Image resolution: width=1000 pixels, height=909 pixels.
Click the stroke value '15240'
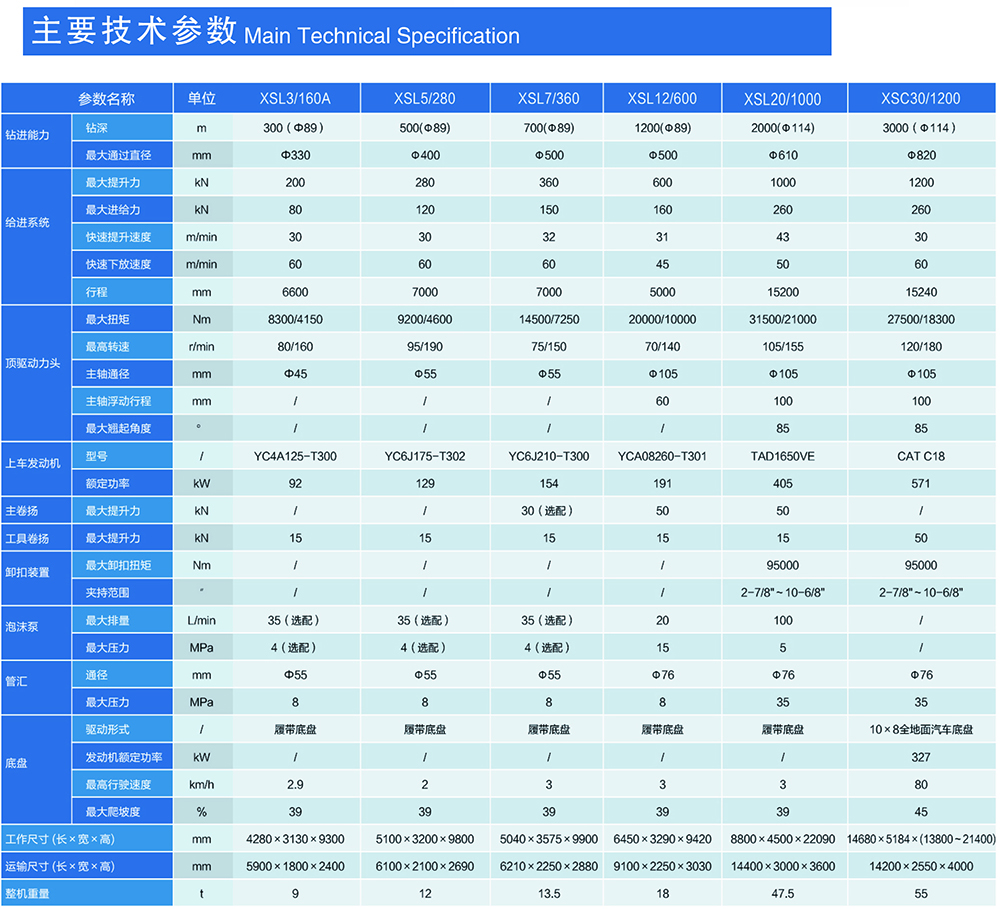click(921, 292)
